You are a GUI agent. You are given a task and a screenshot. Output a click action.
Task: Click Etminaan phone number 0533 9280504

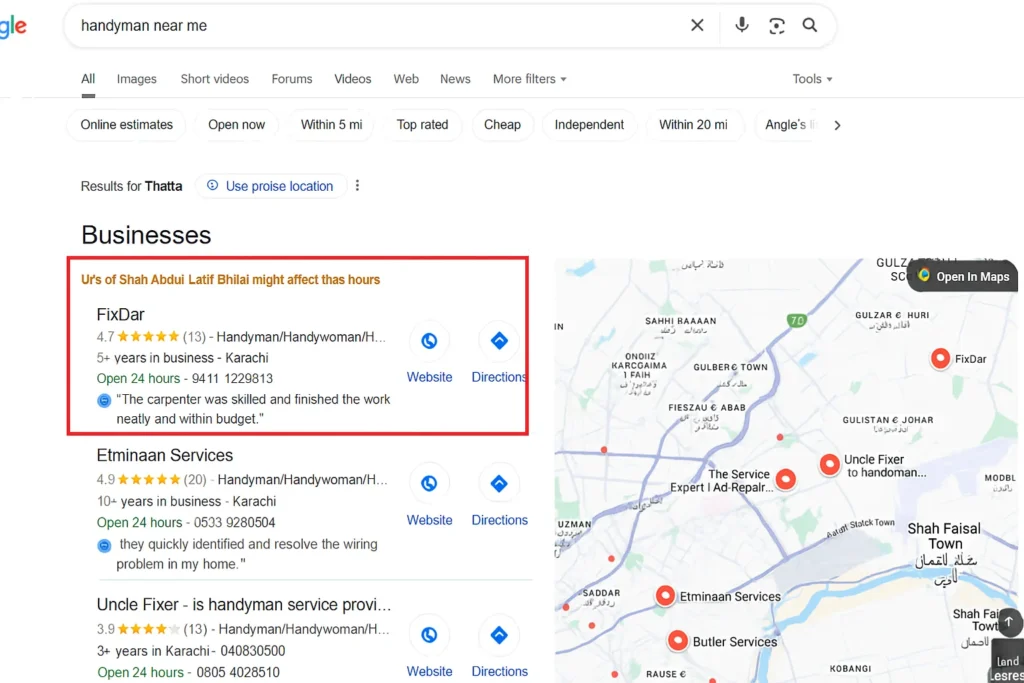coord(234,522)
